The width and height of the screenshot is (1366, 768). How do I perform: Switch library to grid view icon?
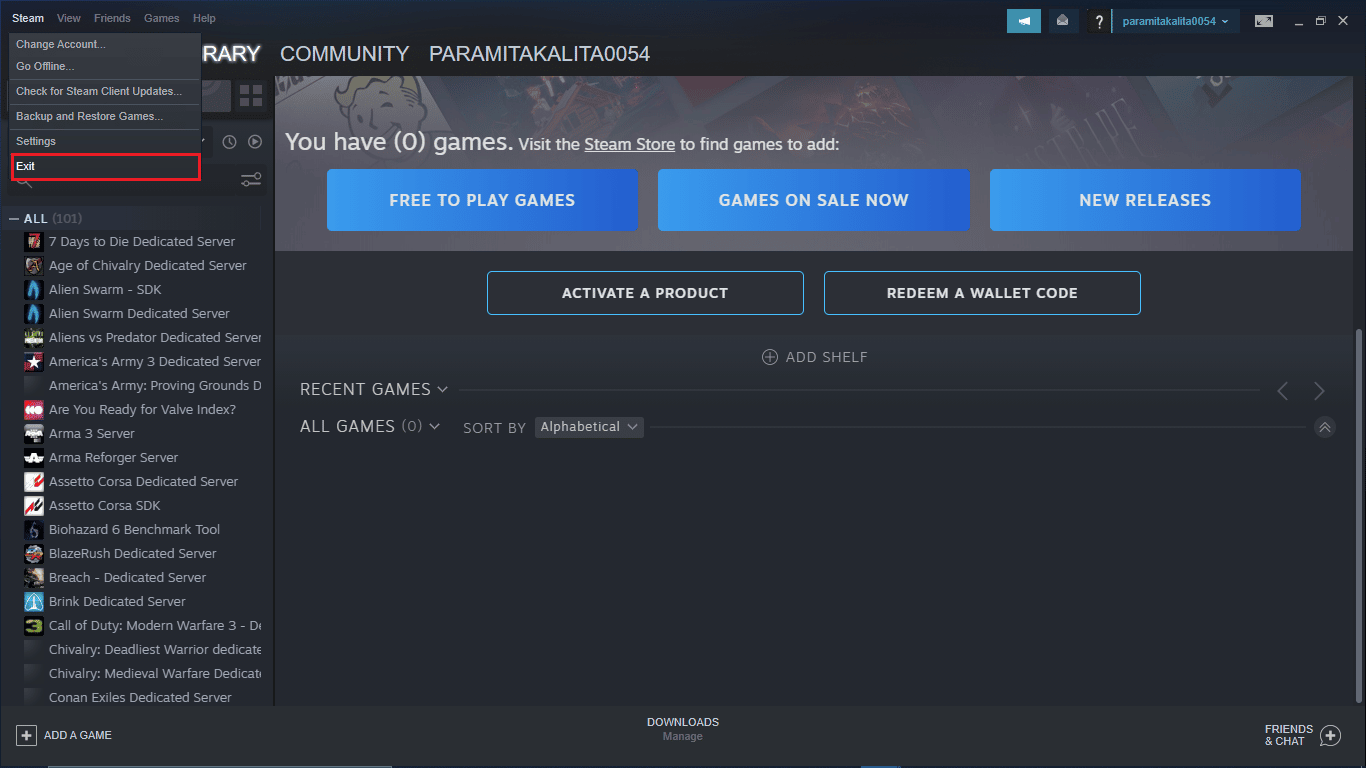250,95
